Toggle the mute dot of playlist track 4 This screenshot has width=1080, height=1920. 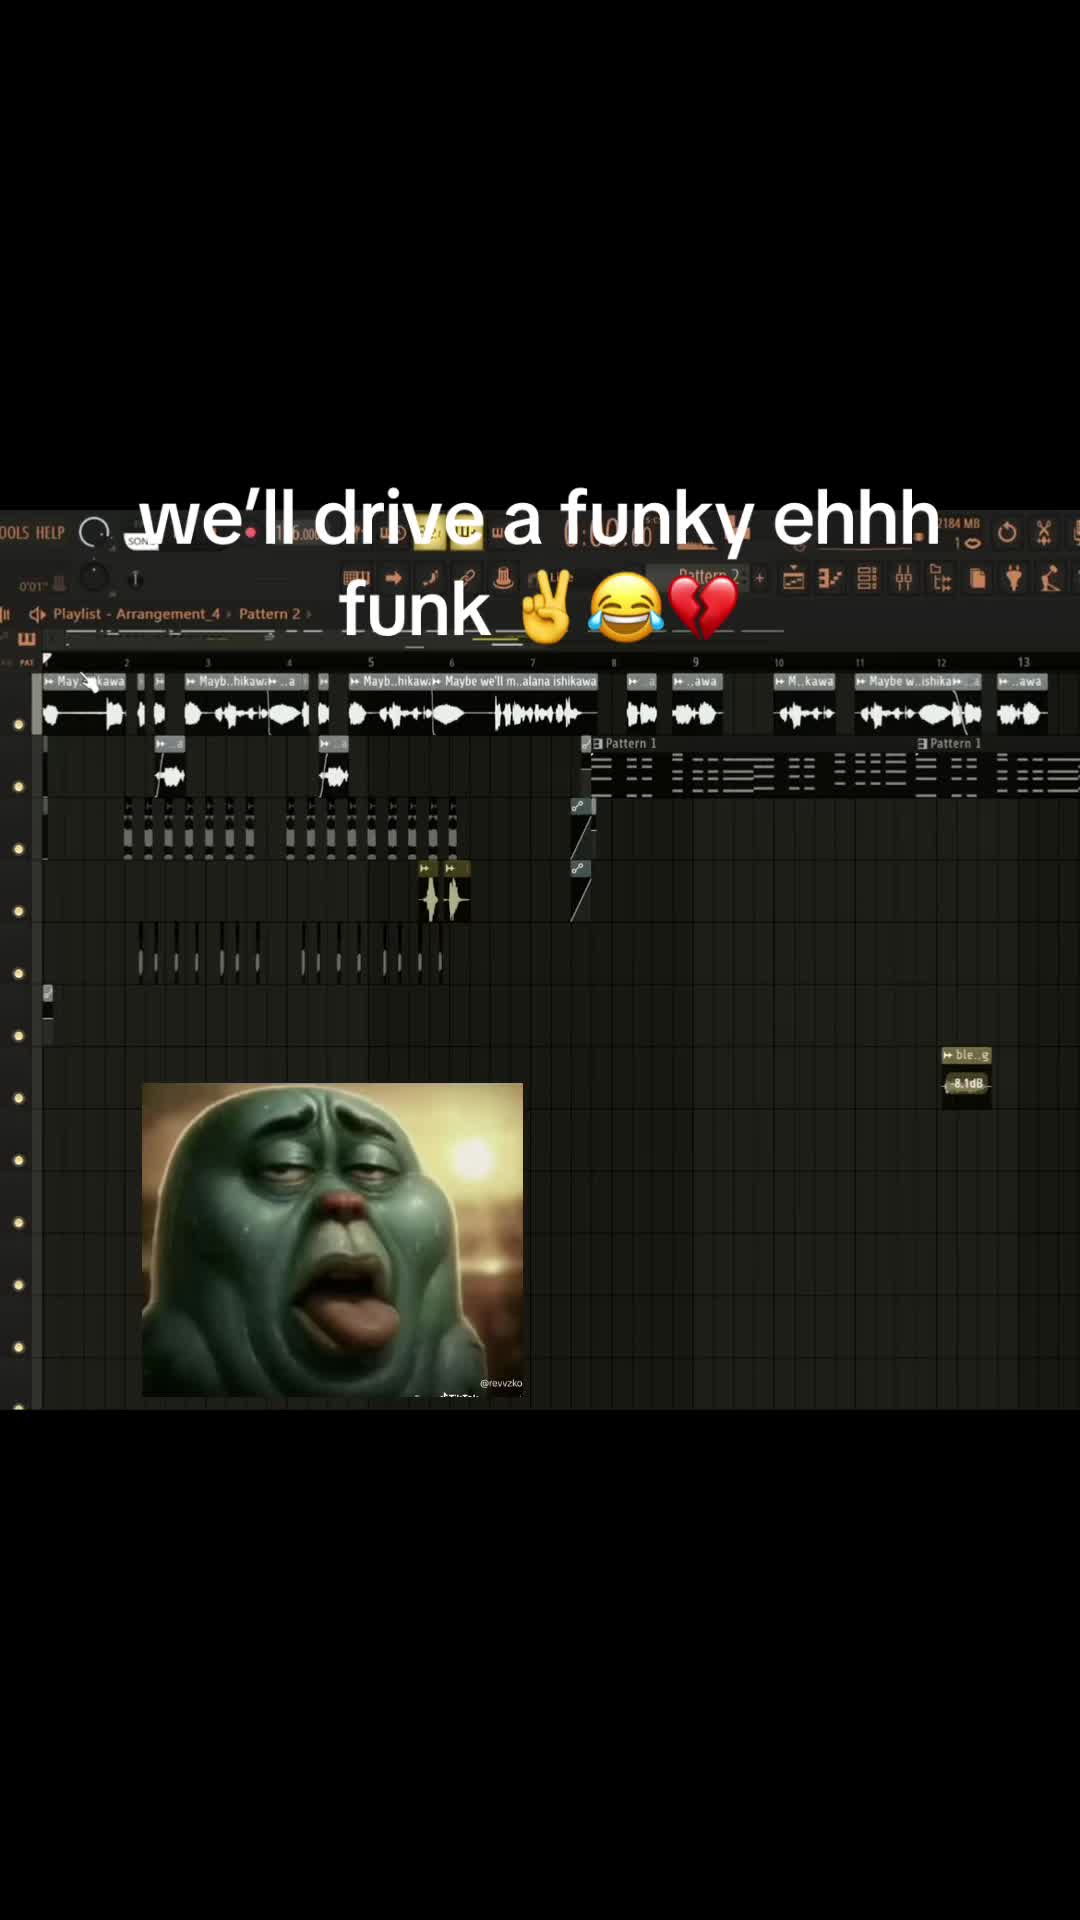[x=18, y=911]
